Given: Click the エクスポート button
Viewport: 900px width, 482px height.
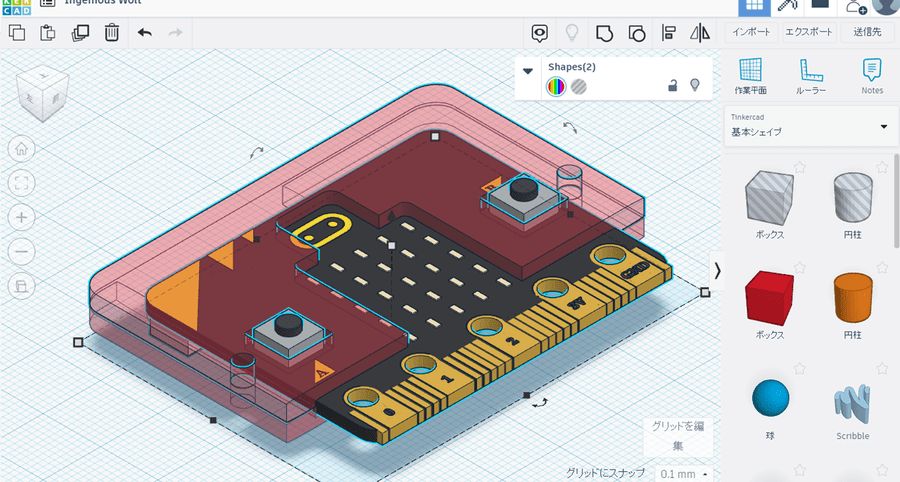Looking at the screenshot, I should pos(809,32).
